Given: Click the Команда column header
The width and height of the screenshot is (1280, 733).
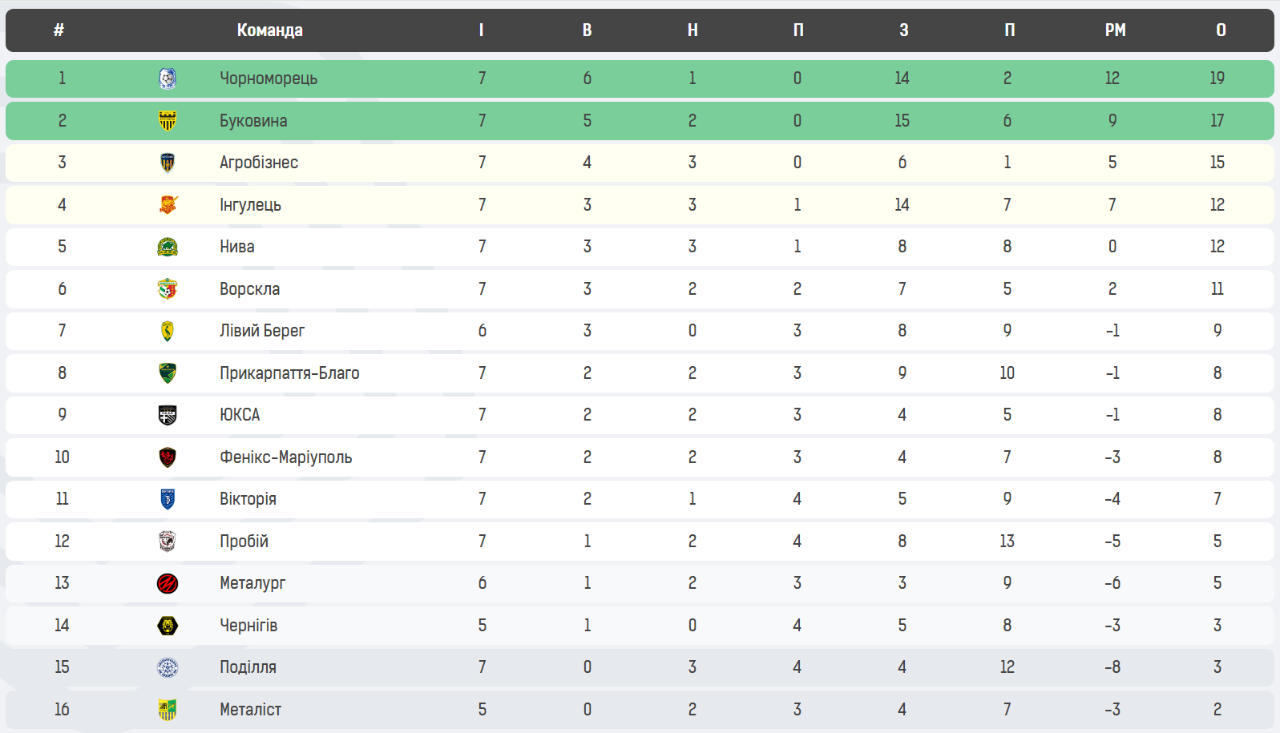Looking at the screenshot, I should 270,30.
